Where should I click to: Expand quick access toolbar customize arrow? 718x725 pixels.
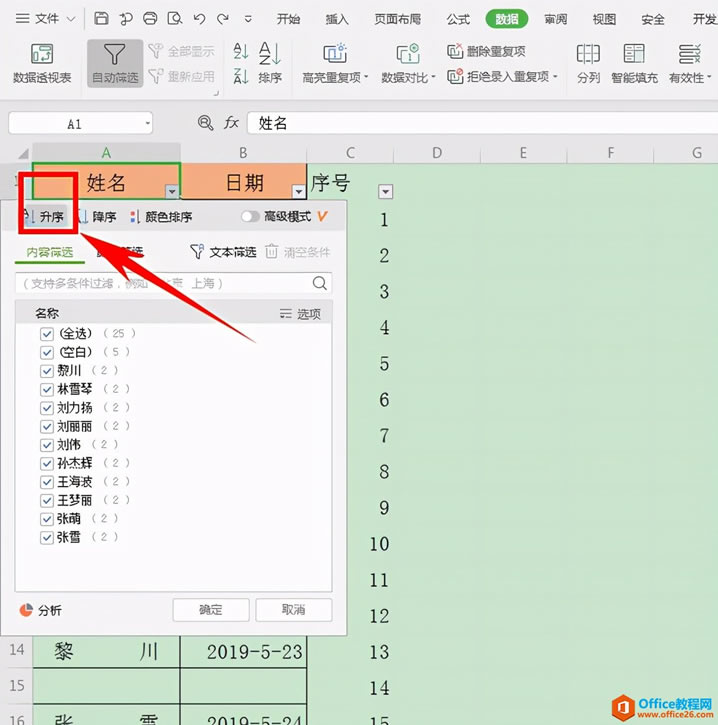(x=248, y=19)
